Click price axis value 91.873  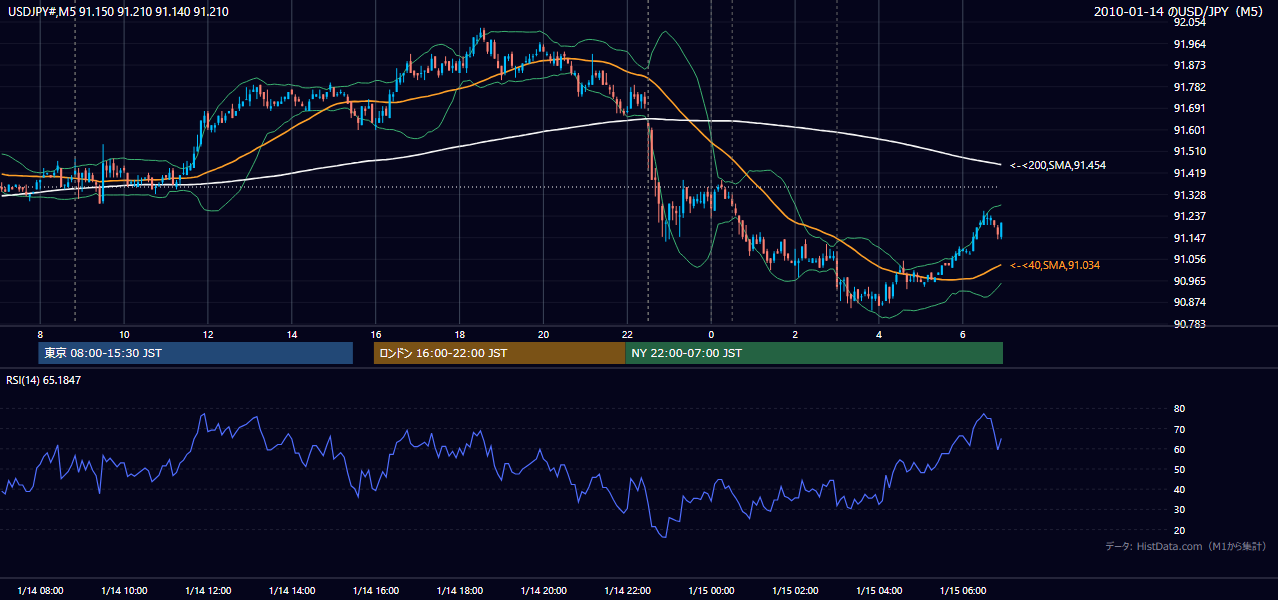pyautogui.click(x=1189, y=66)
